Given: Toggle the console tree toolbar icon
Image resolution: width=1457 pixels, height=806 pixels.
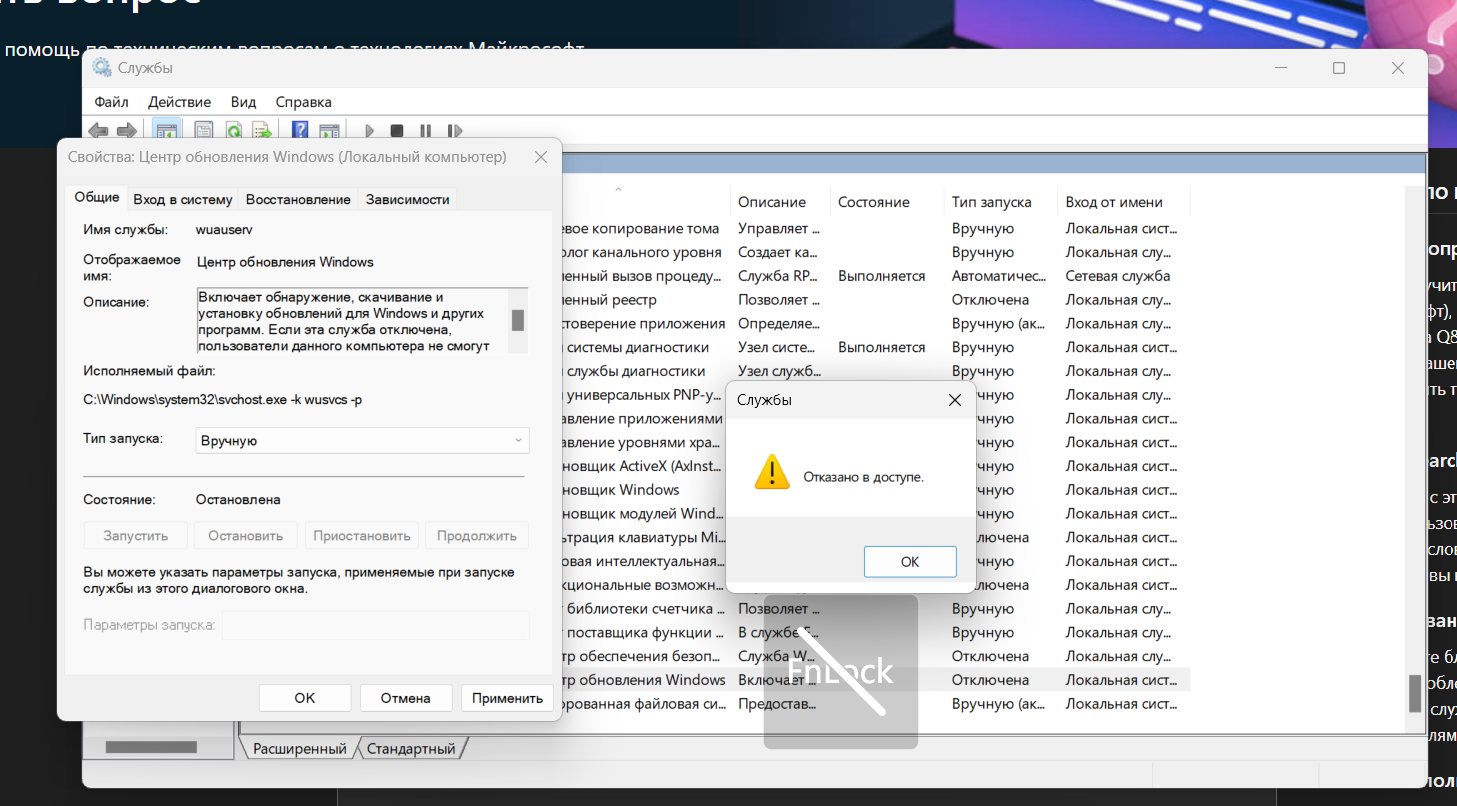Looking at the screenshot, I should pyautogui.click(x=166, y=131).
